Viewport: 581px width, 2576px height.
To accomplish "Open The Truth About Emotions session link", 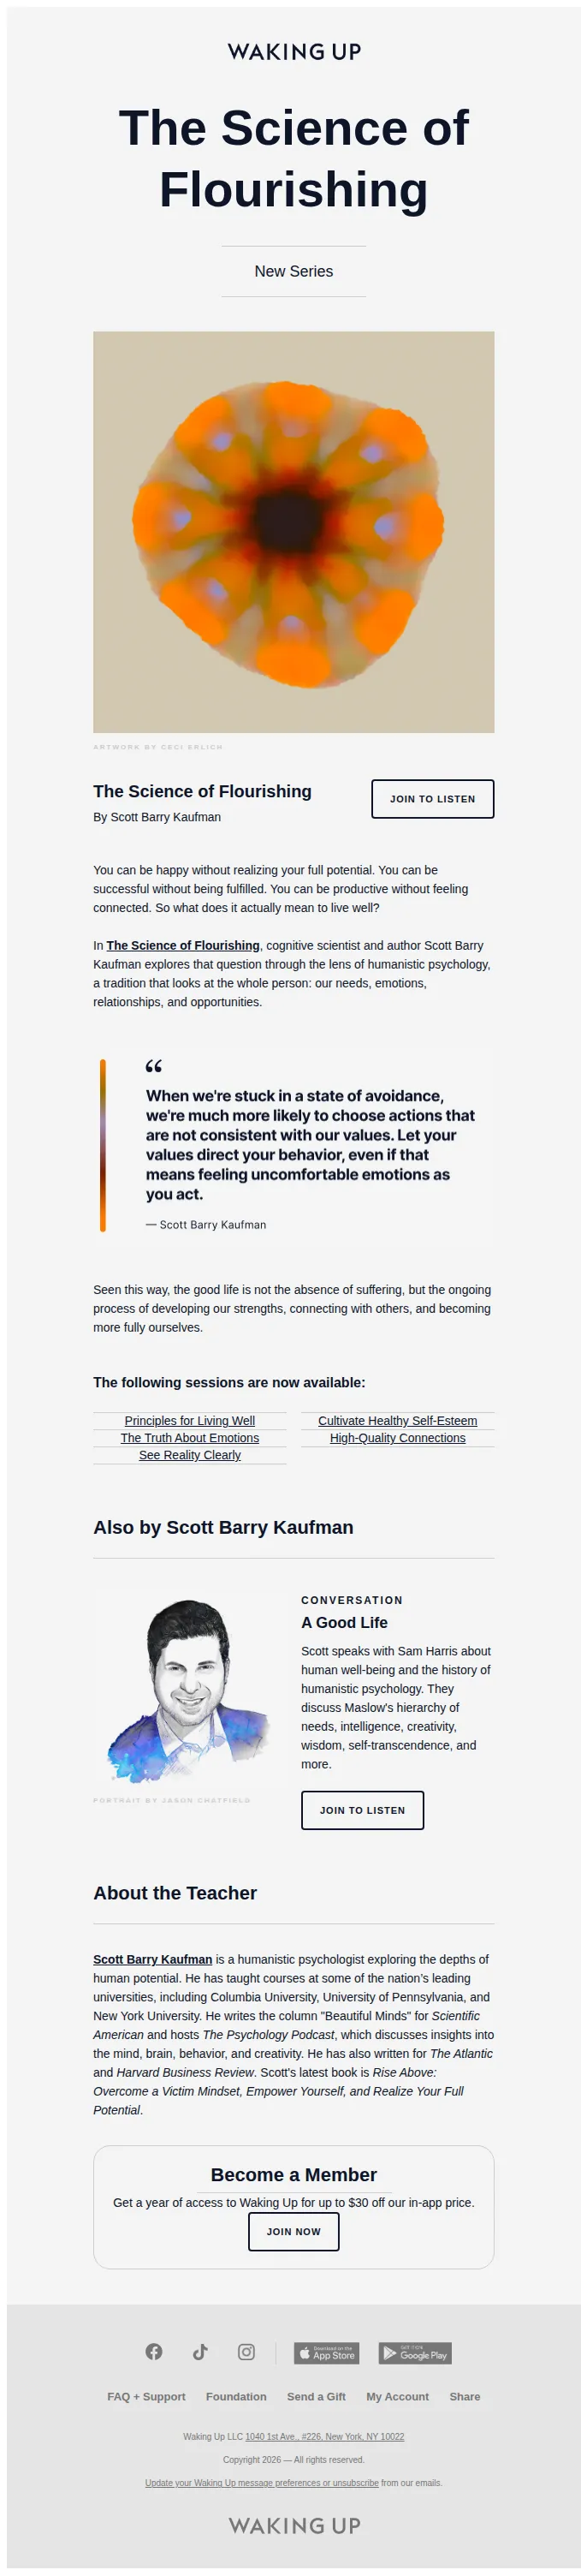I will click(190, 1437).
